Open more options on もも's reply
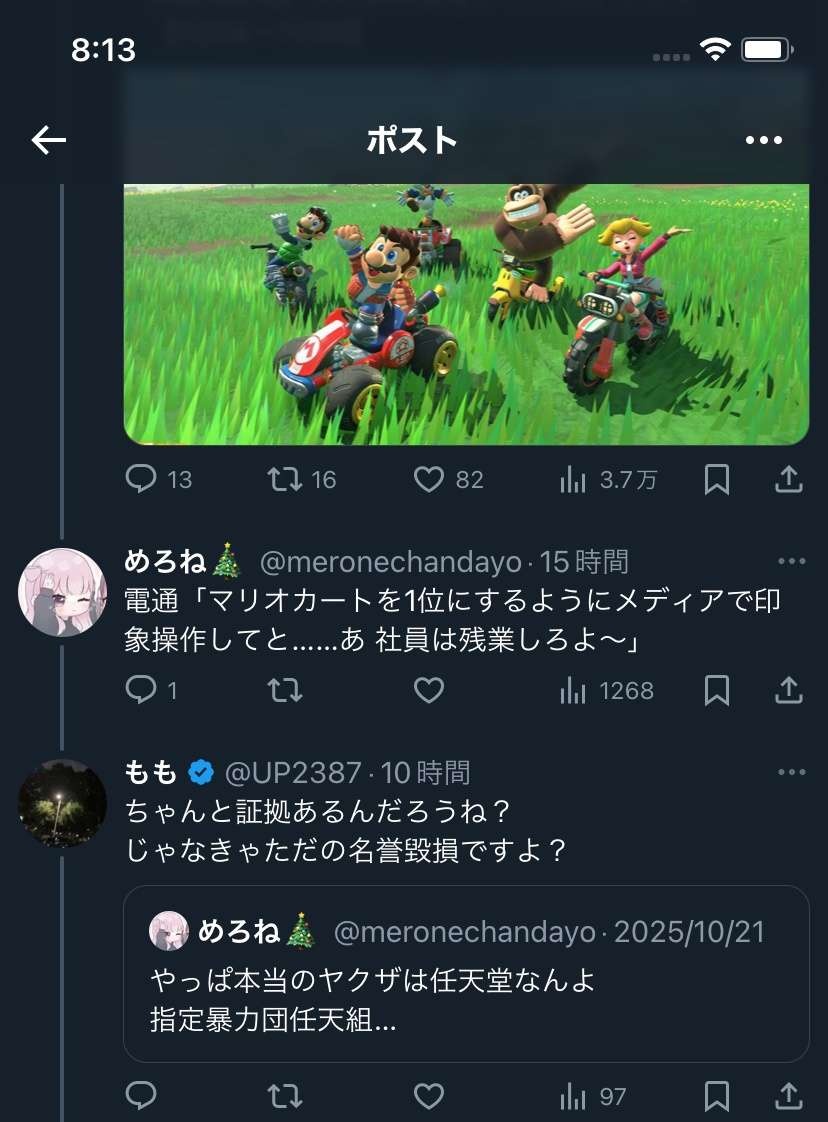This screenshot has height=1122, width=828. coord(792,772)
